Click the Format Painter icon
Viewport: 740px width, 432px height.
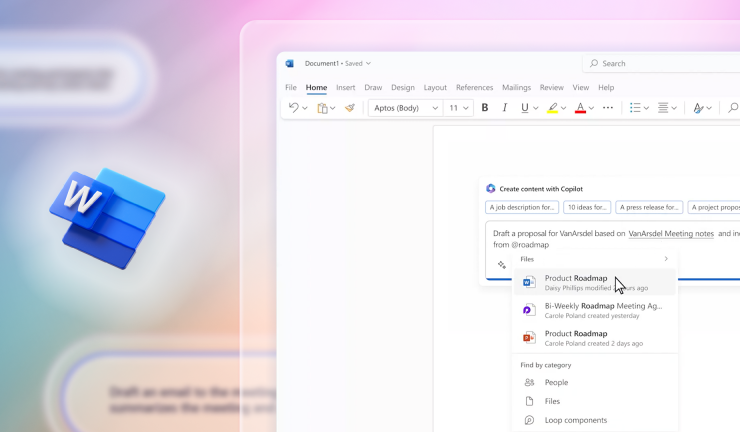350,108
